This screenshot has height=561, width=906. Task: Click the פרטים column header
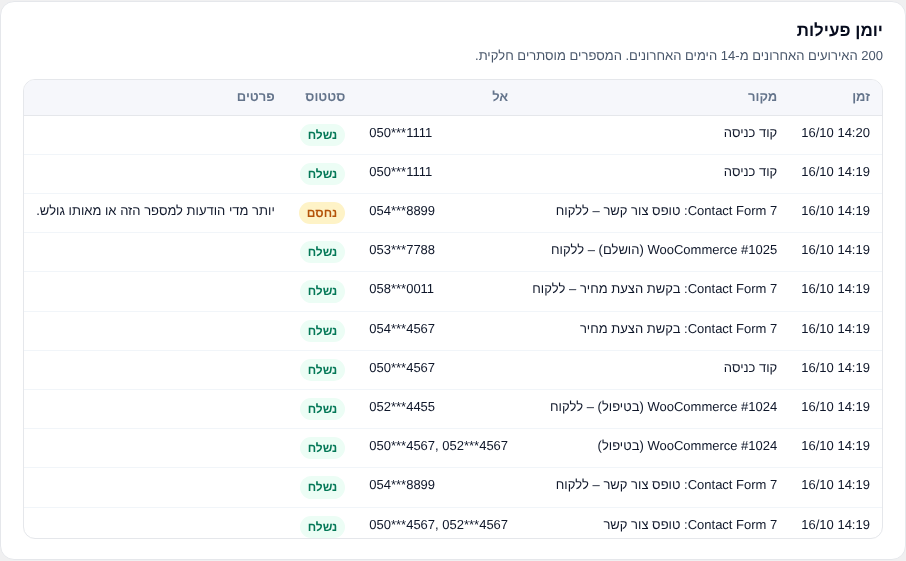[x=255, y=97]
